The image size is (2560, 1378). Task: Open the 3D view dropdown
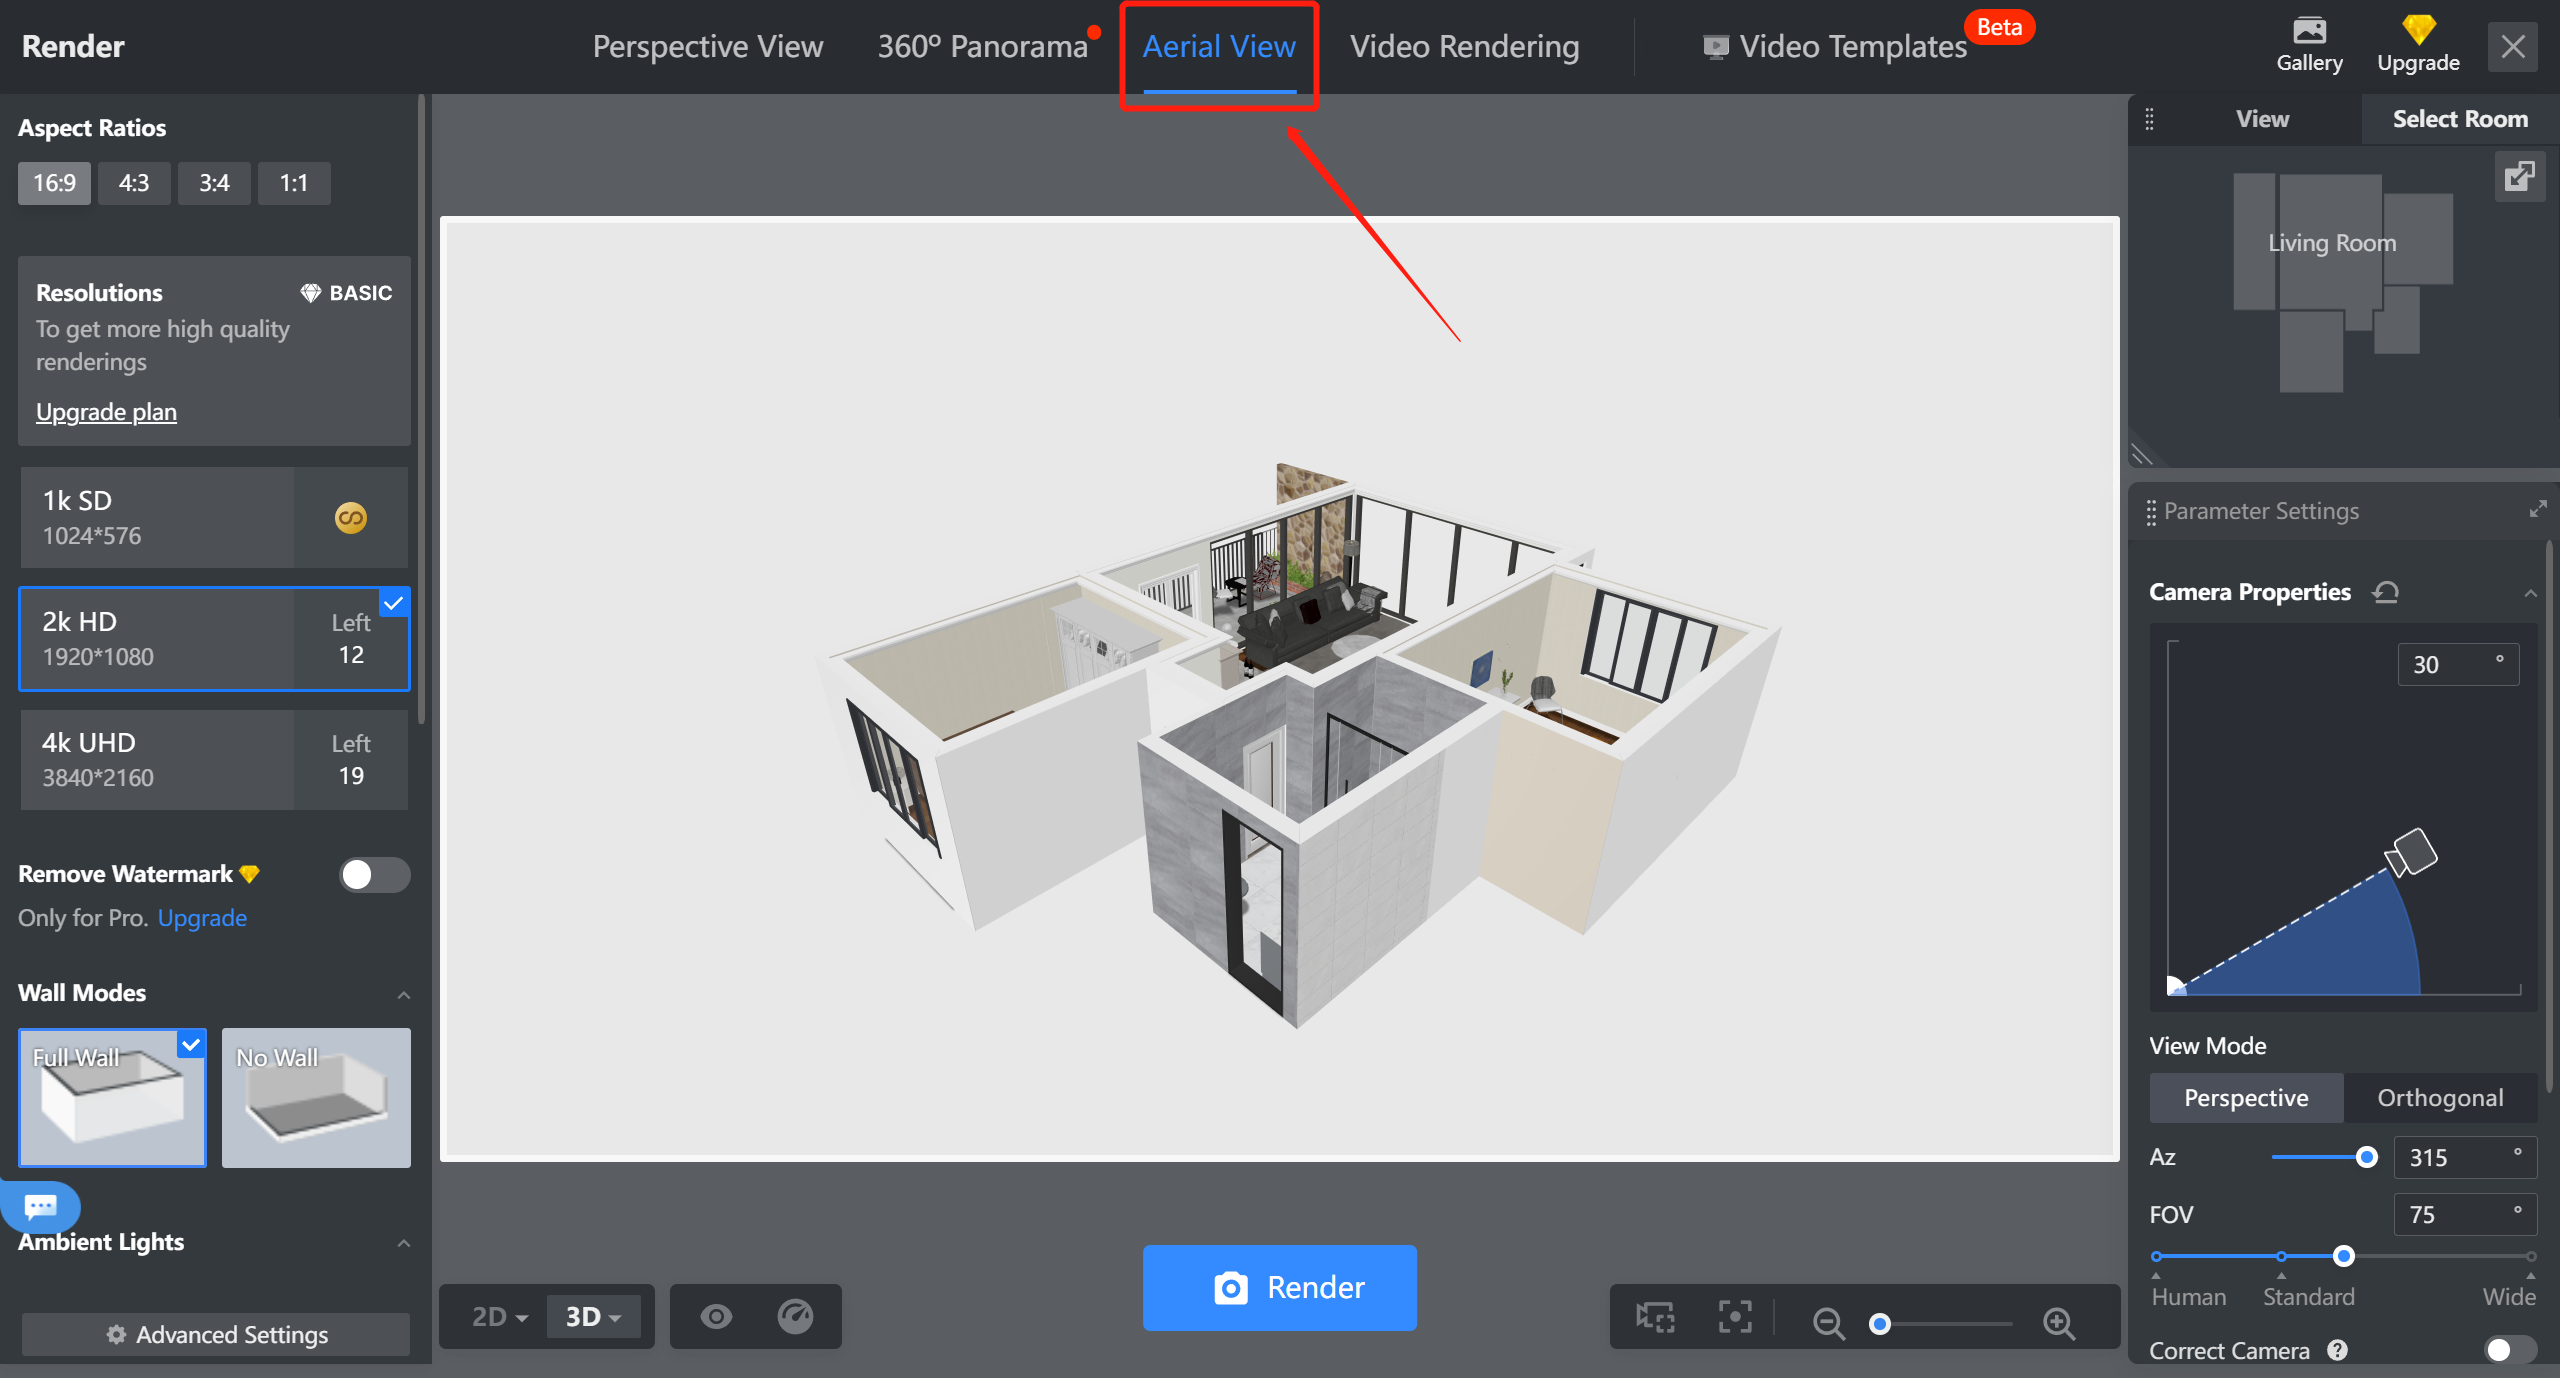[594, 1316]
